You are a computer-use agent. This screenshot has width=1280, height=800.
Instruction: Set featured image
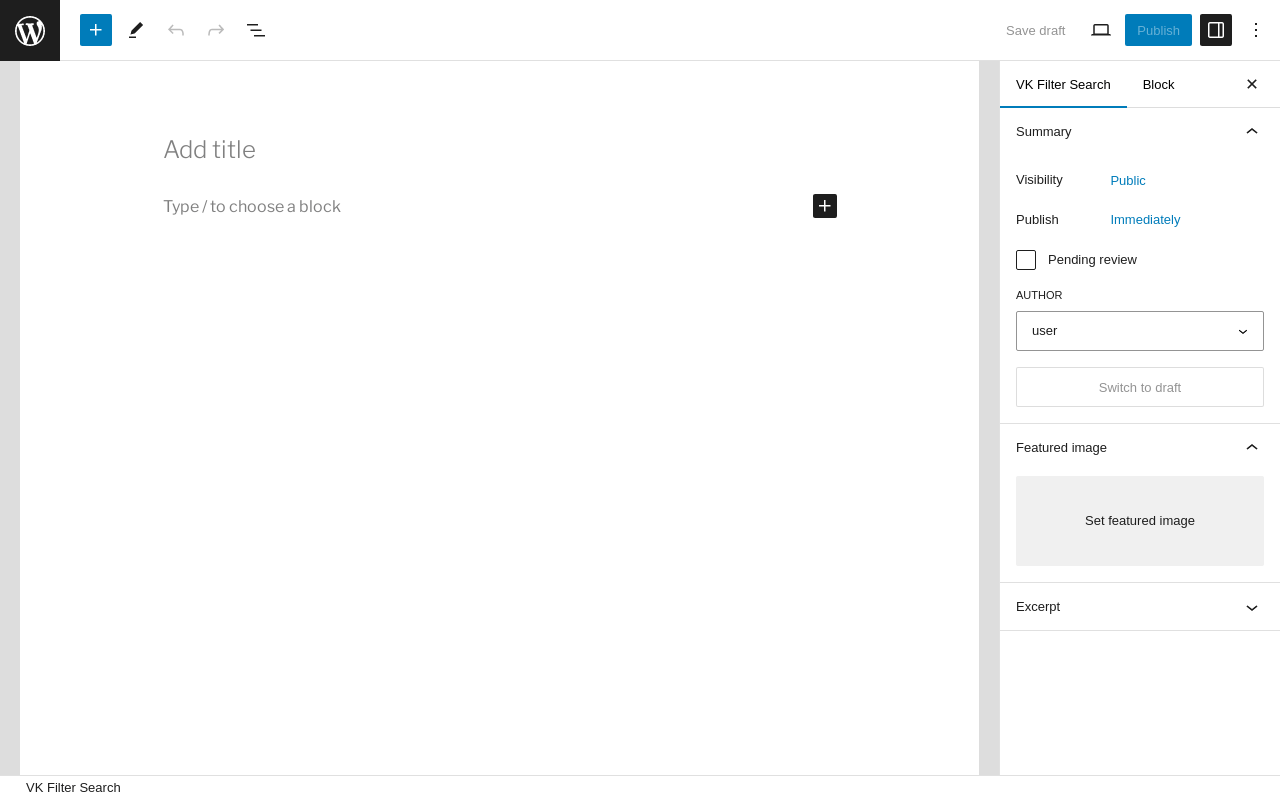[1140, 521]
